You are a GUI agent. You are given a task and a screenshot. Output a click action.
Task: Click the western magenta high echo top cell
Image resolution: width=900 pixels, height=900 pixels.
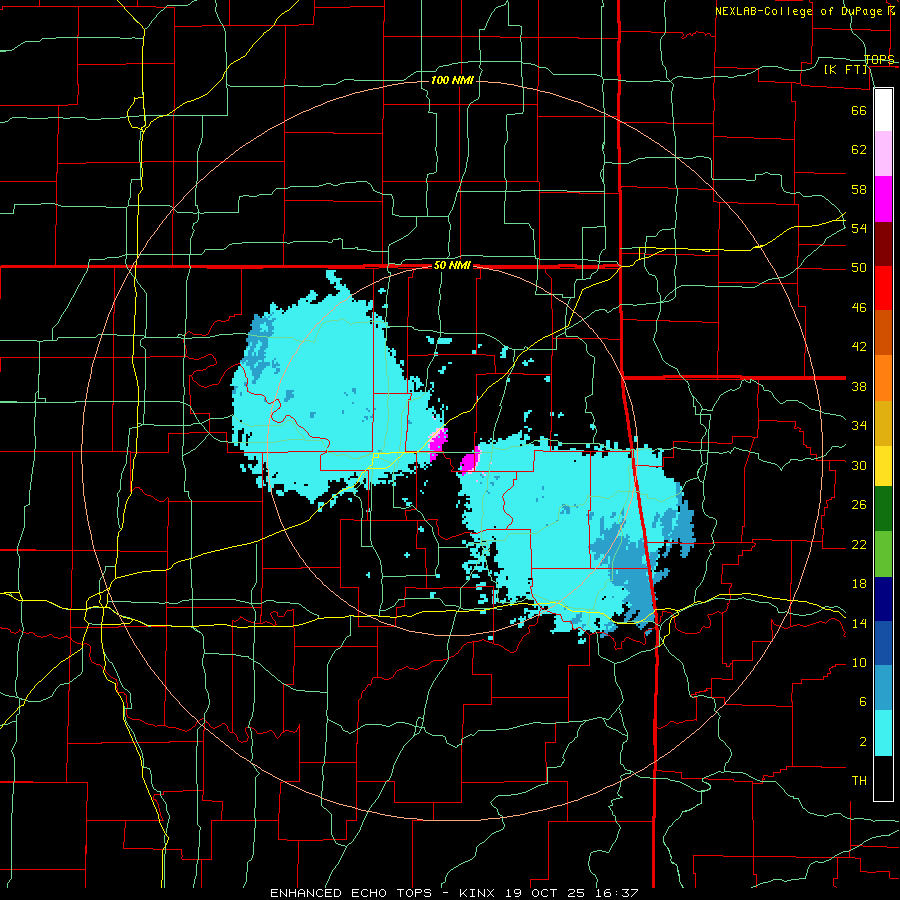pyautogui.click(x=439, y=443)
